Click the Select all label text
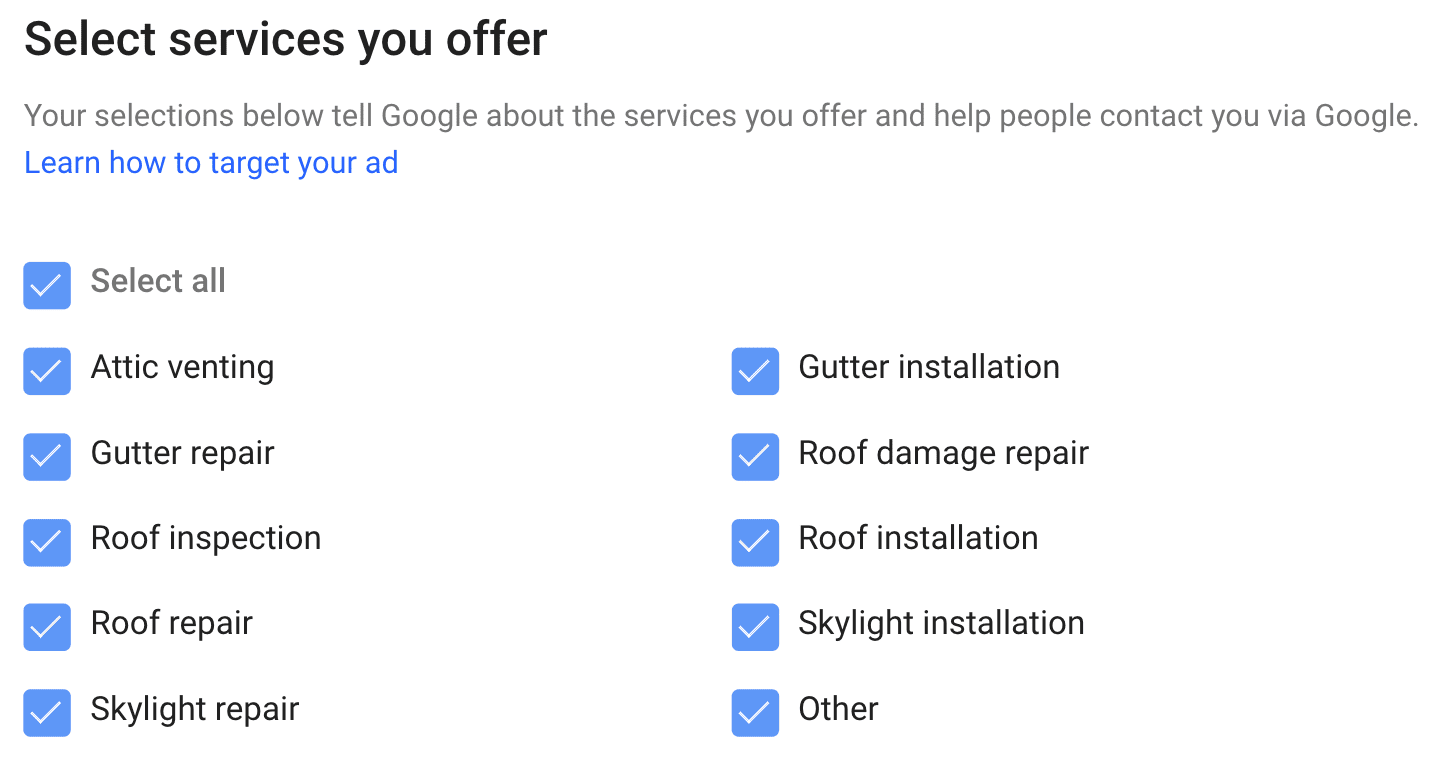Viewport: 1438px width, 770px height. coord(158,282)
